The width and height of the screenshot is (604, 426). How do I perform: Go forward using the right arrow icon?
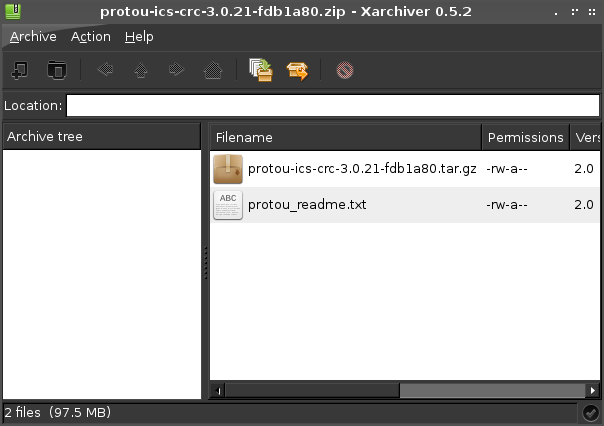pyautogui.click(x=176, y=70)
